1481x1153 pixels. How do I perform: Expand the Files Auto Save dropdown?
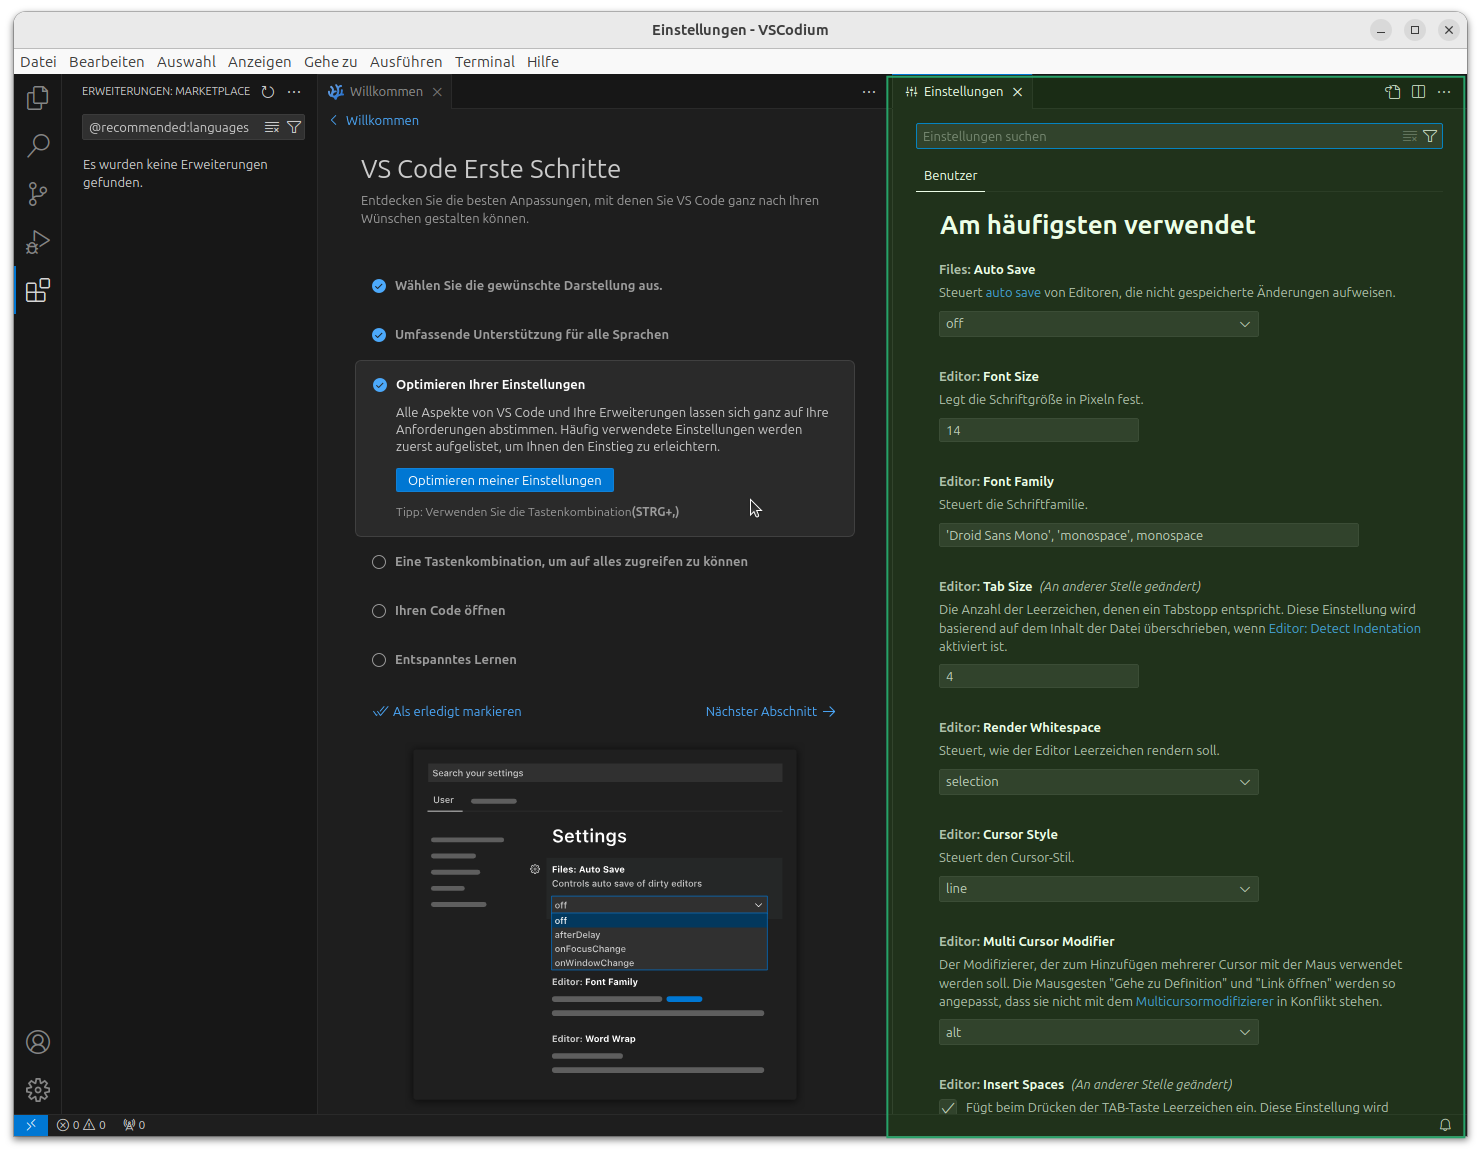pyautogui.click(x=1098, y=324)
